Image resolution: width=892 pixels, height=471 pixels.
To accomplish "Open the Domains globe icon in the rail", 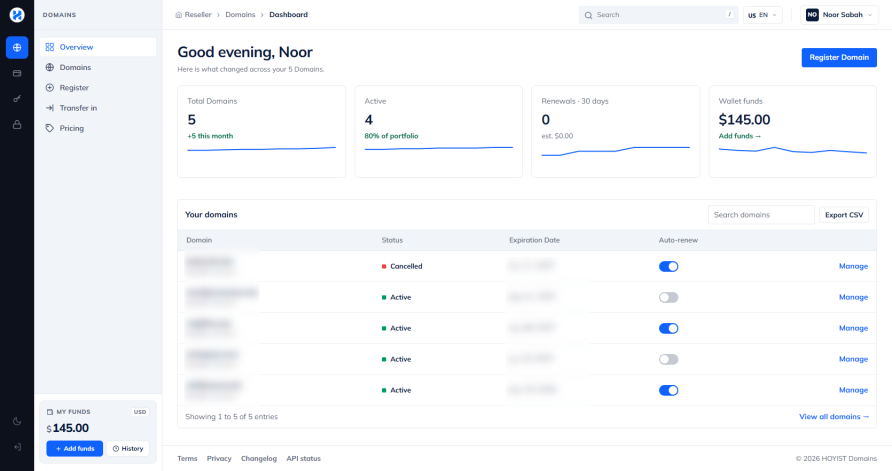I will (17, 47).
